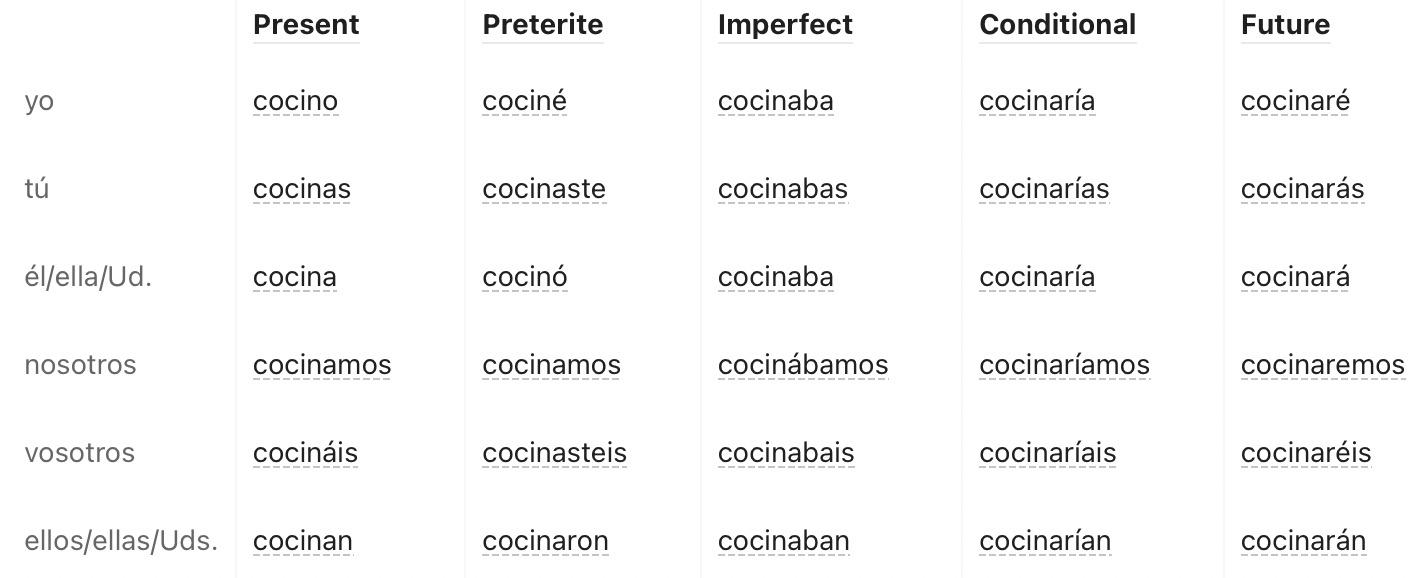Select the preterite form cociné
Viewport: 1414px width, 578px height.
coord(524,102)
